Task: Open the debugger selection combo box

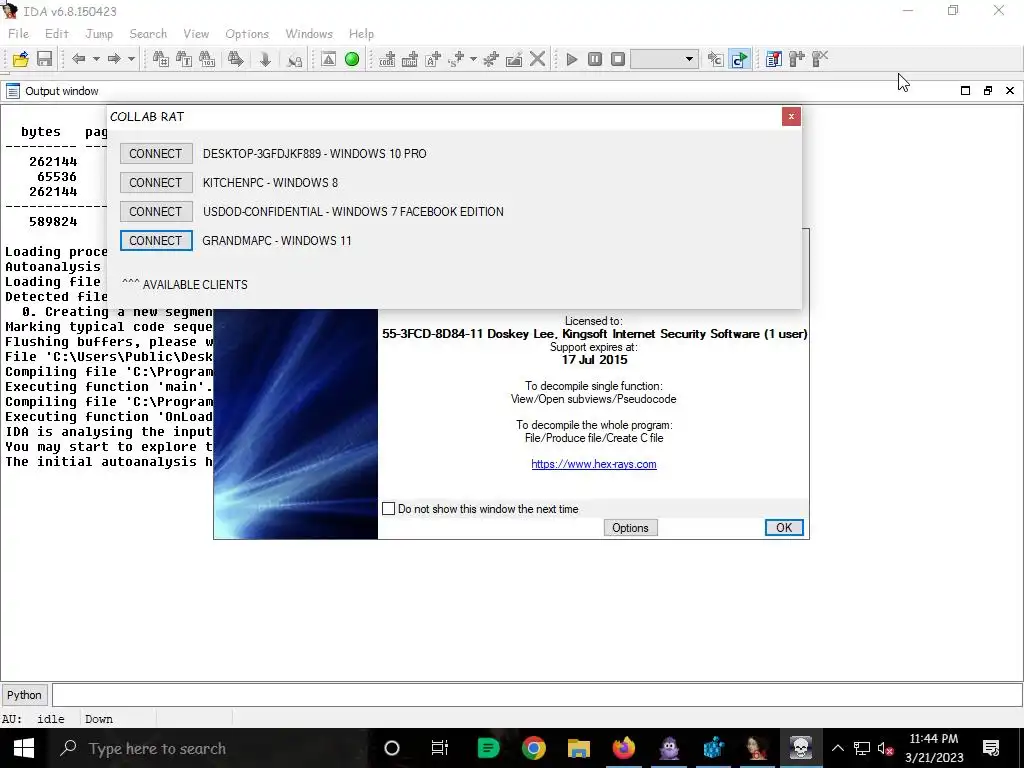Action: point(664,59)
